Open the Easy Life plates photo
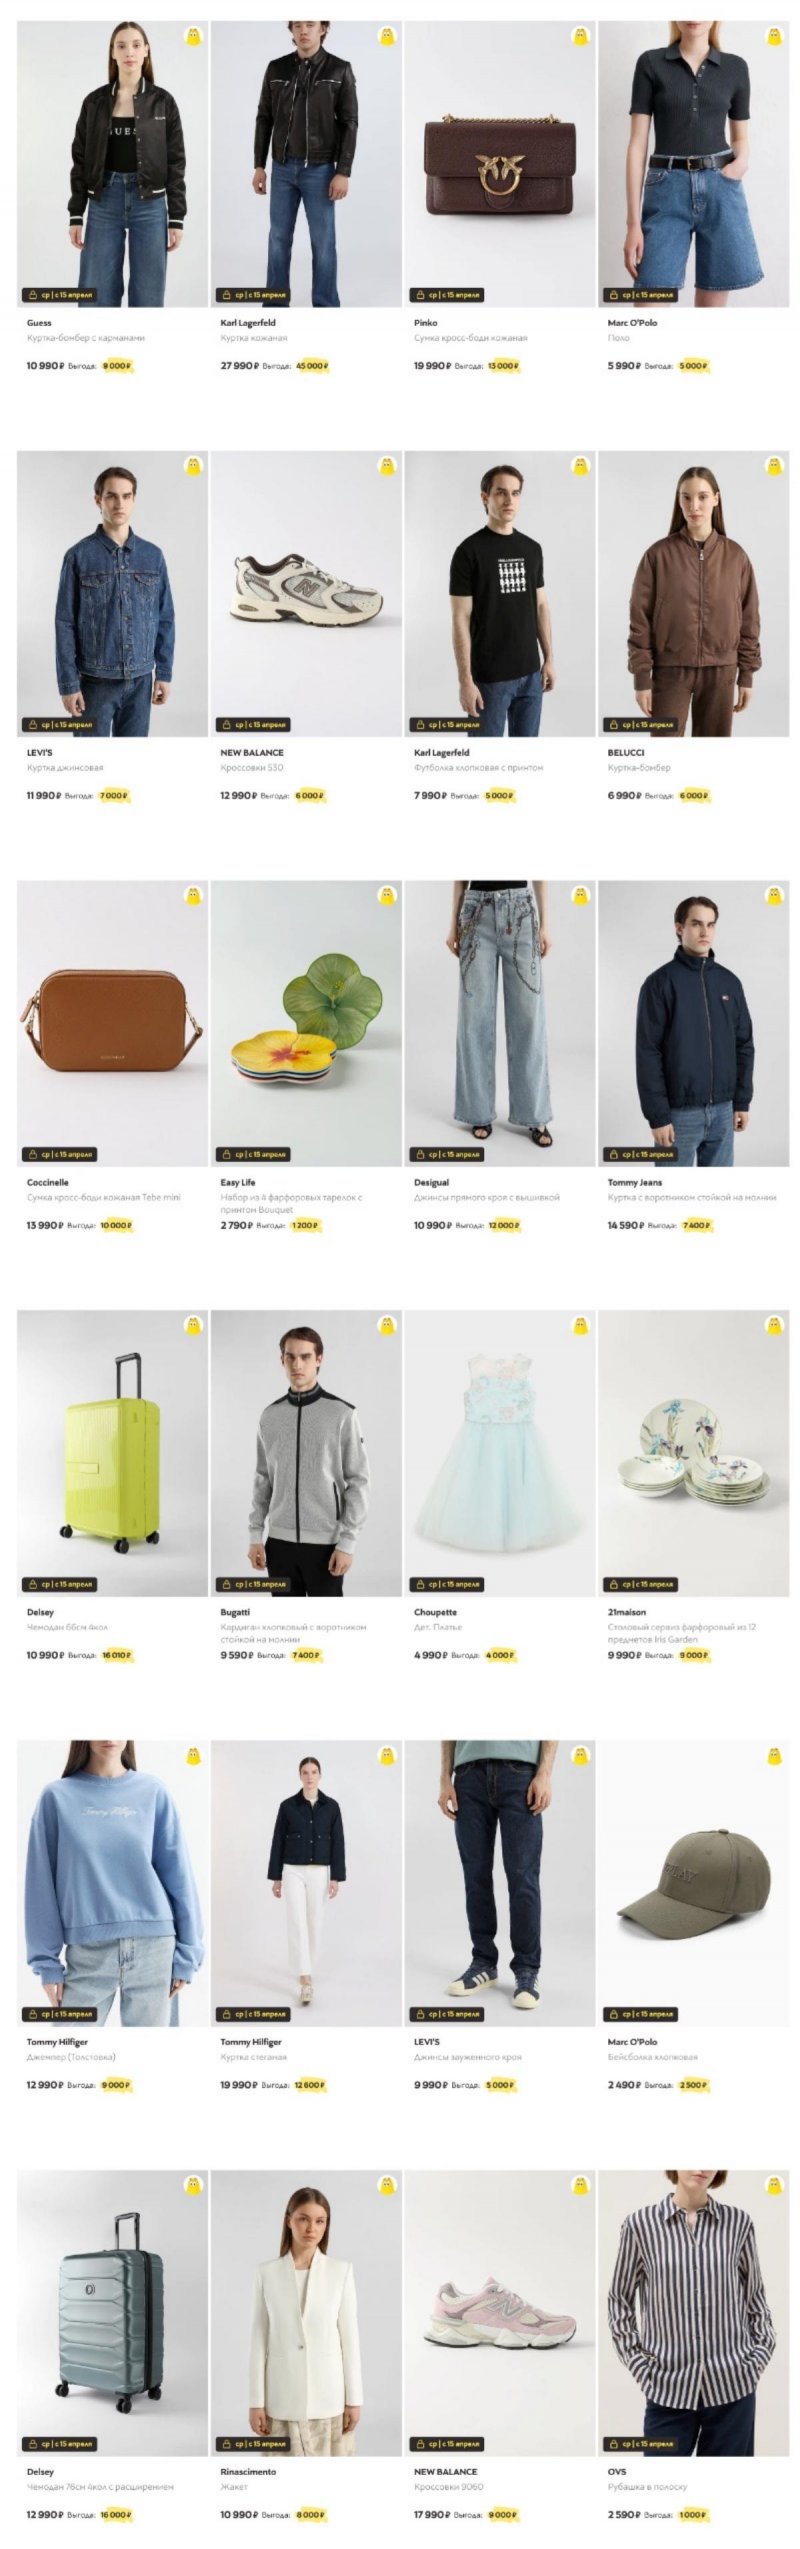This screenshot has width=800, height=2549. pyautogui.click(x=306, y=1023)
